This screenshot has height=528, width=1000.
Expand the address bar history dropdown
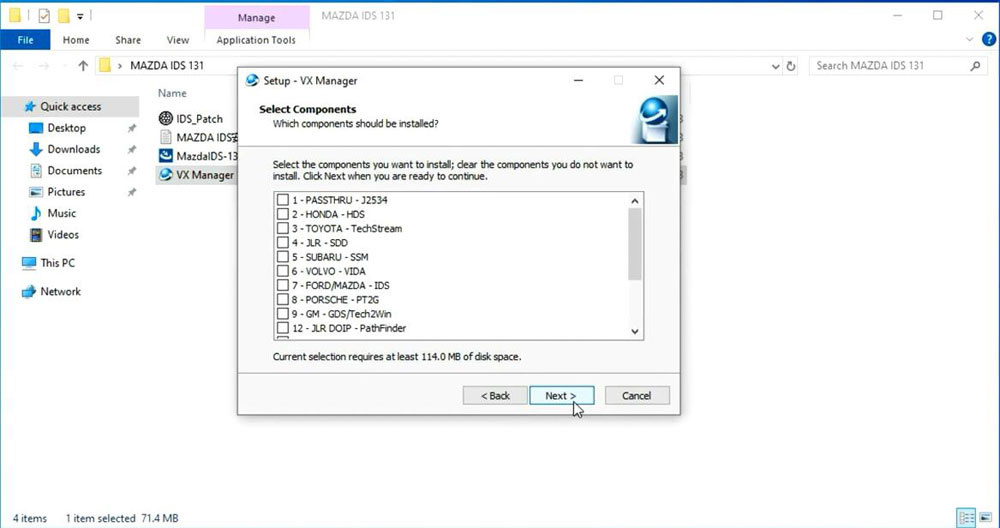[776, 66]
